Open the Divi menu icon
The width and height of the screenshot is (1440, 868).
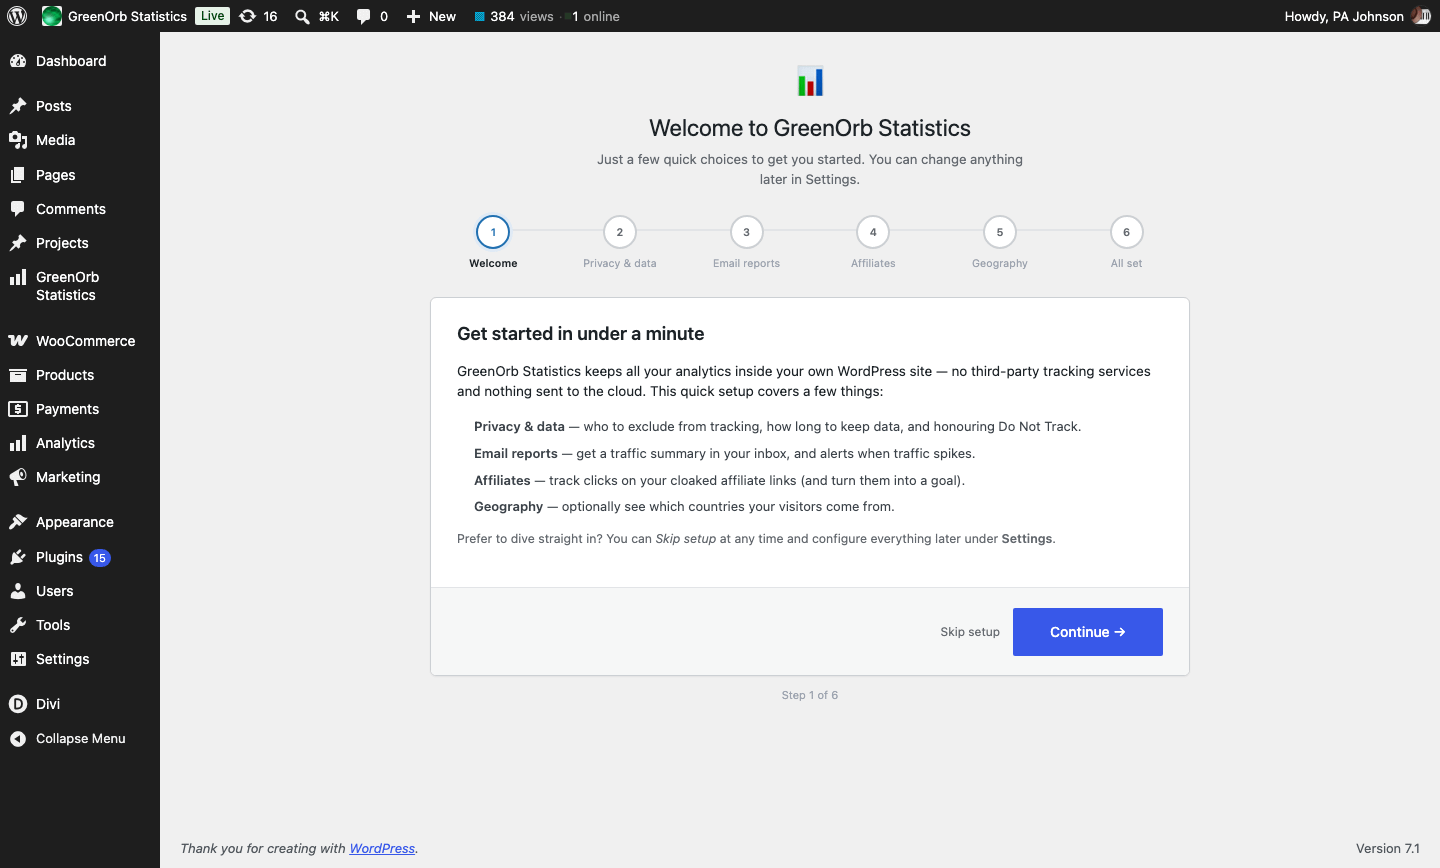pos(18,704)
